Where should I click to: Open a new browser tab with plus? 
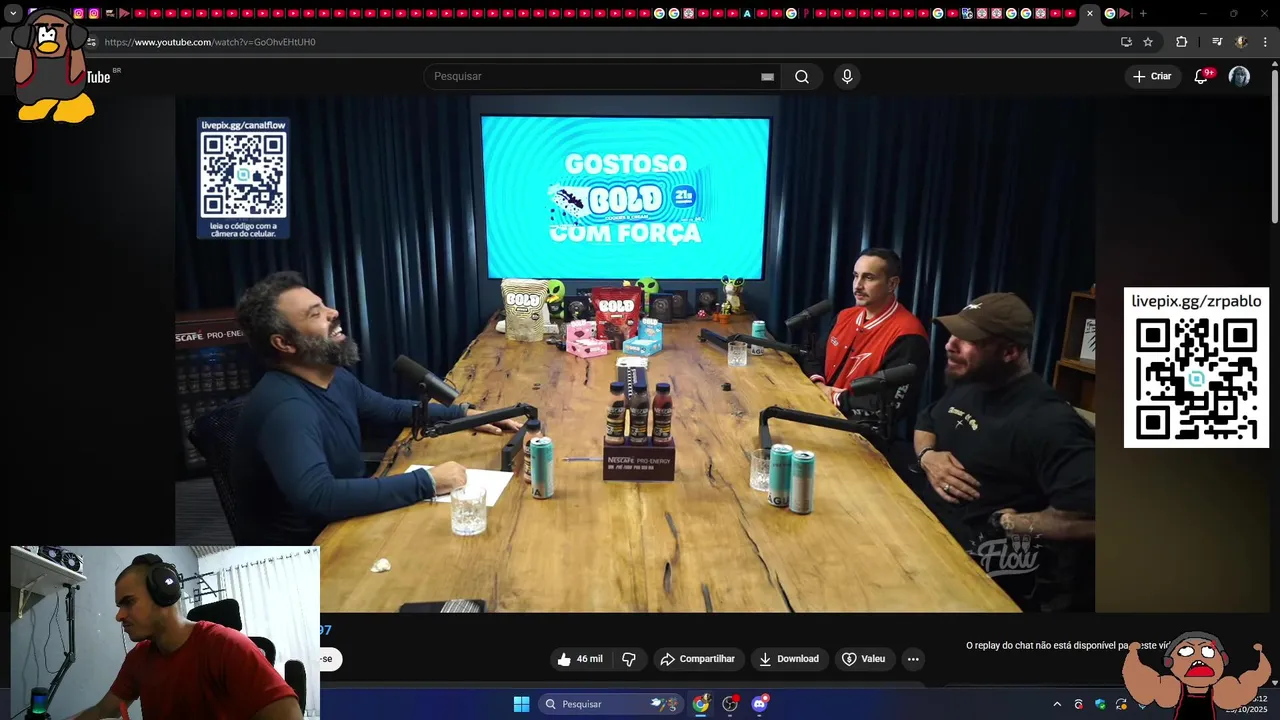[x=1143, y=13]
